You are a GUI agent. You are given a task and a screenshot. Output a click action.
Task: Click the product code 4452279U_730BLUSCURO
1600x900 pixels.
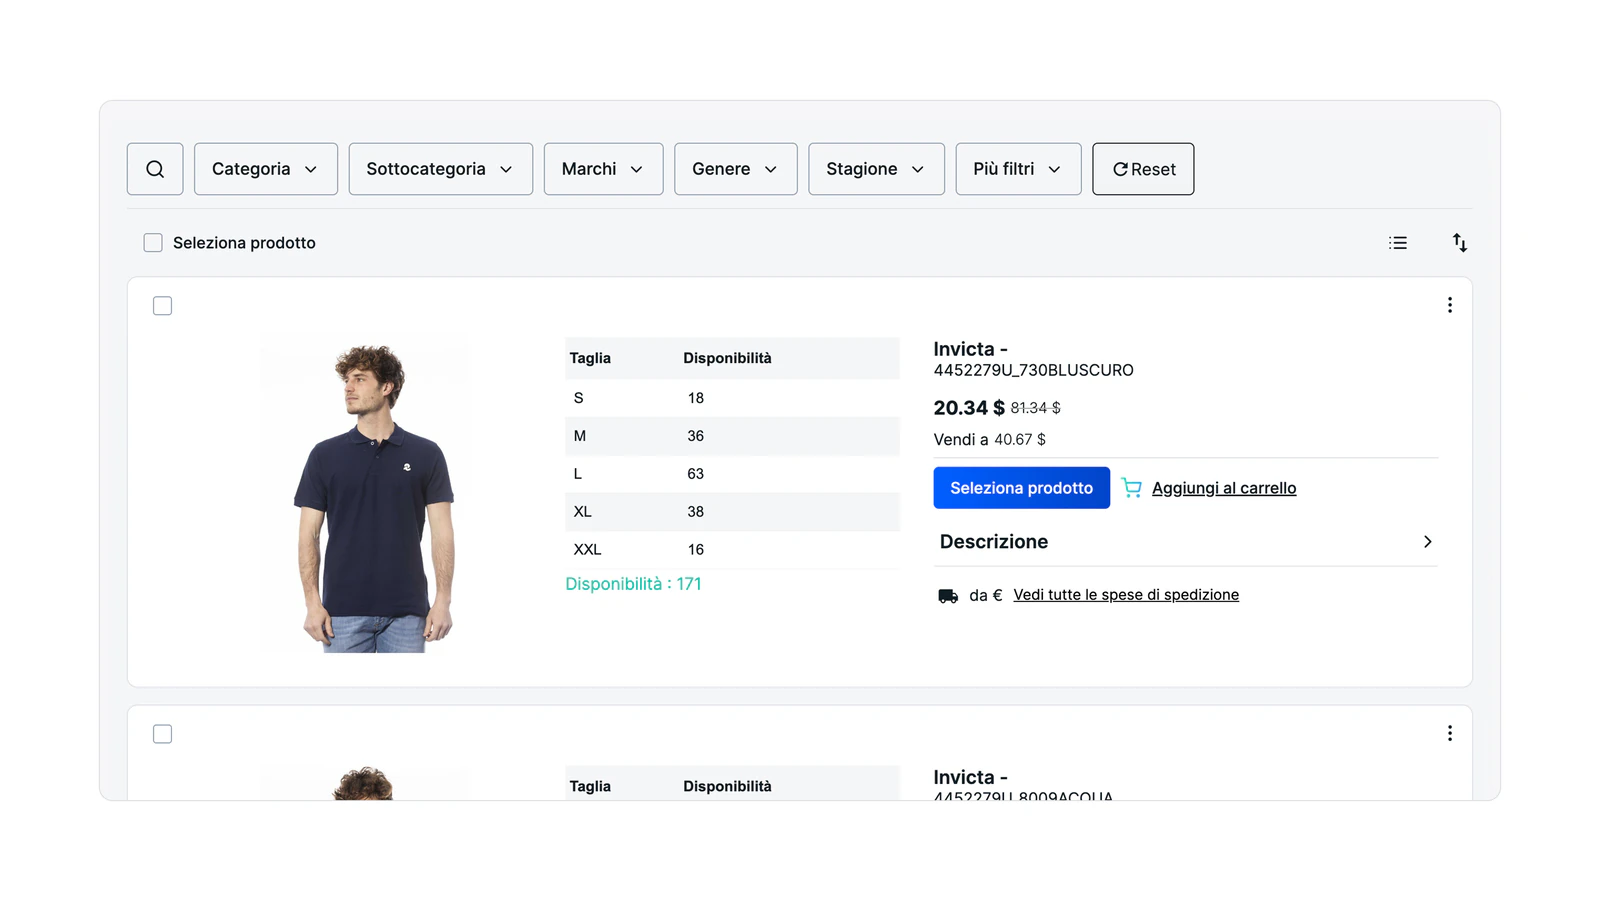(x=1034, y=370)
